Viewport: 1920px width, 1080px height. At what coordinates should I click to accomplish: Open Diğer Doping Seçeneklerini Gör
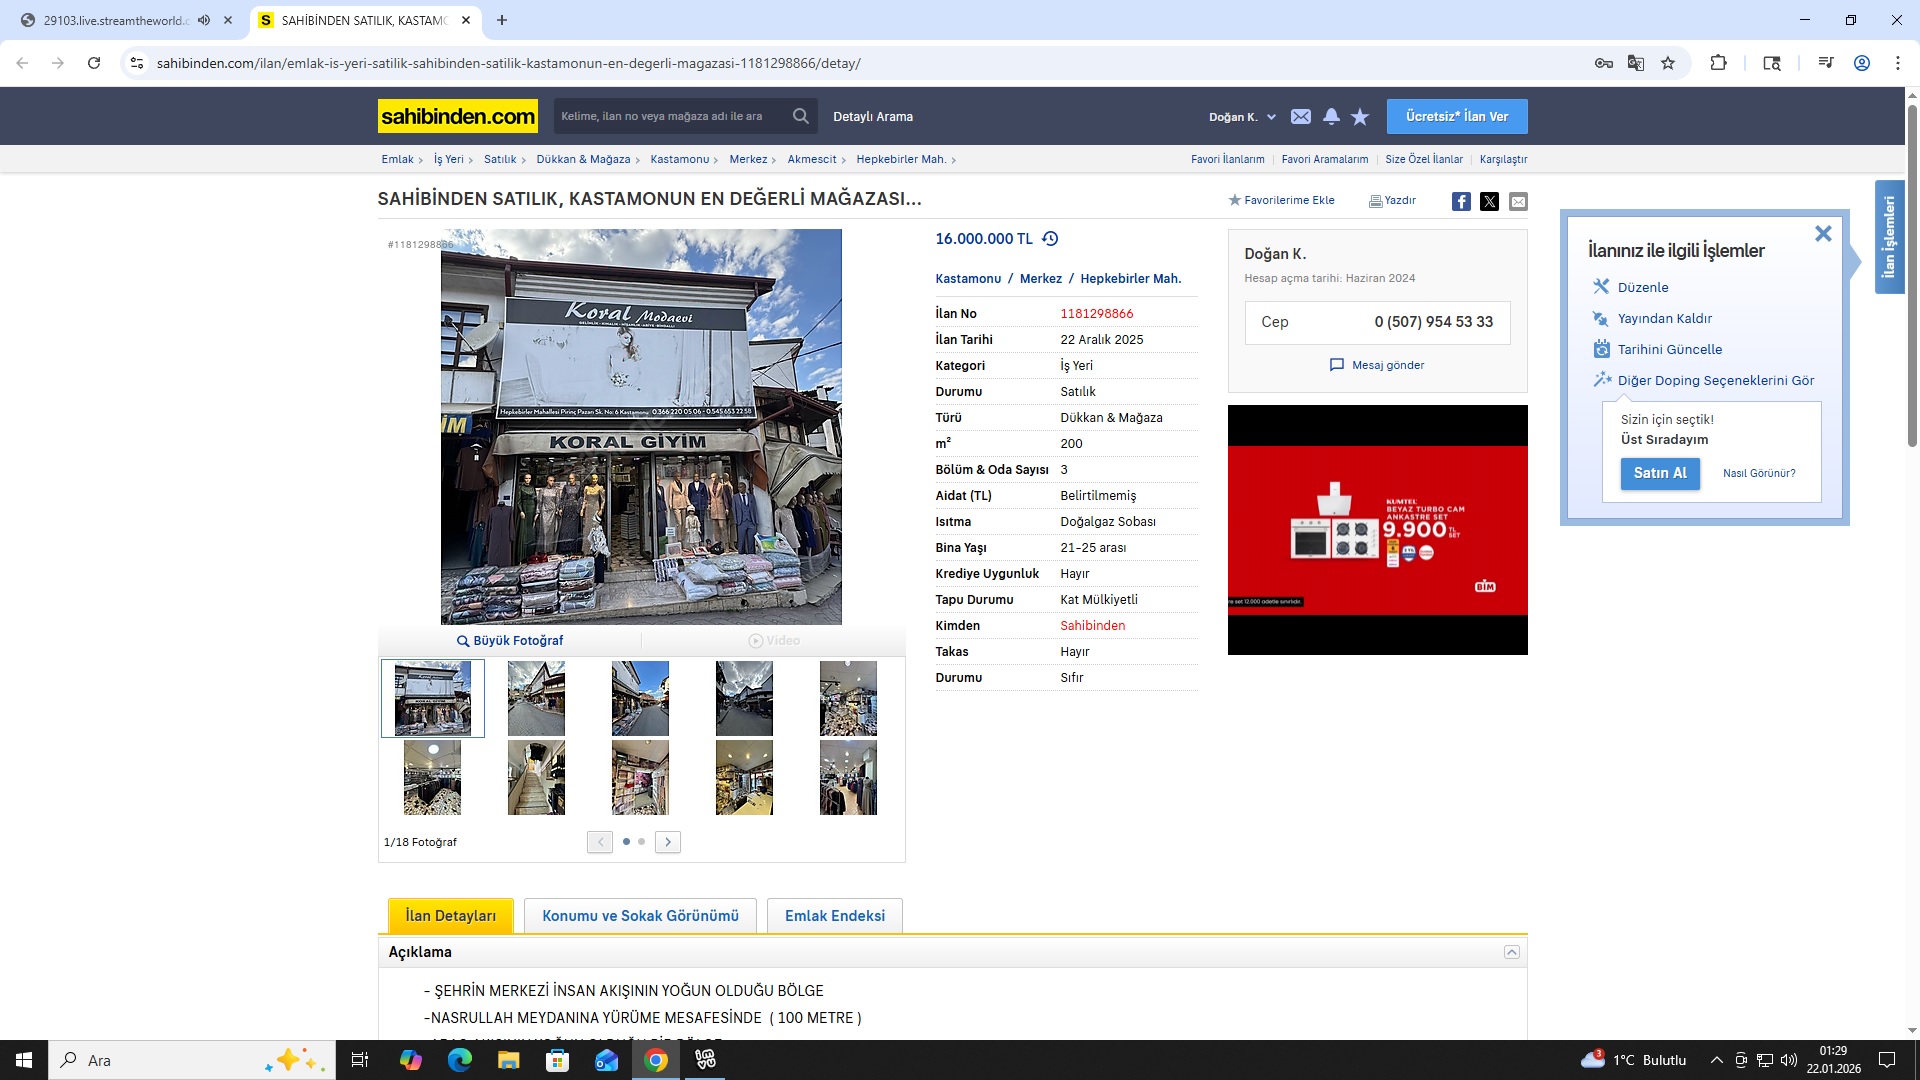point(1715,380)
